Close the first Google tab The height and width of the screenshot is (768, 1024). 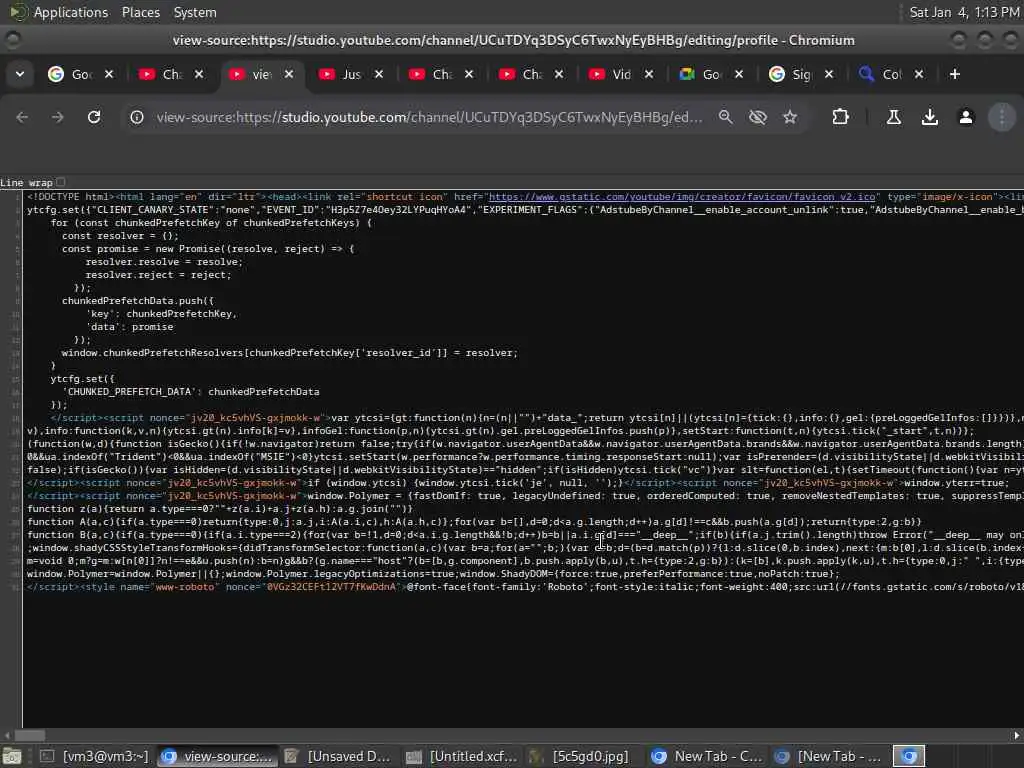pos(109,74)
